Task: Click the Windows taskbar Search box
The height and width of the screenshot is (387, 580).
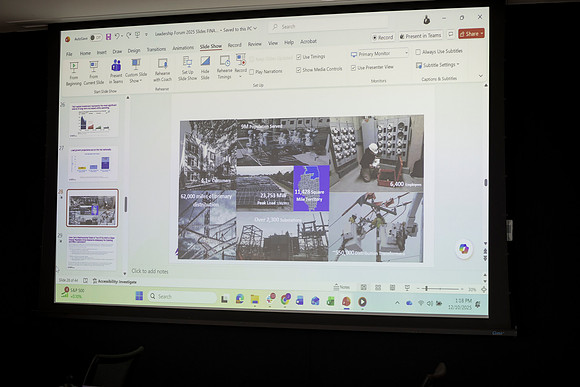Action: [x=182, y=296]
